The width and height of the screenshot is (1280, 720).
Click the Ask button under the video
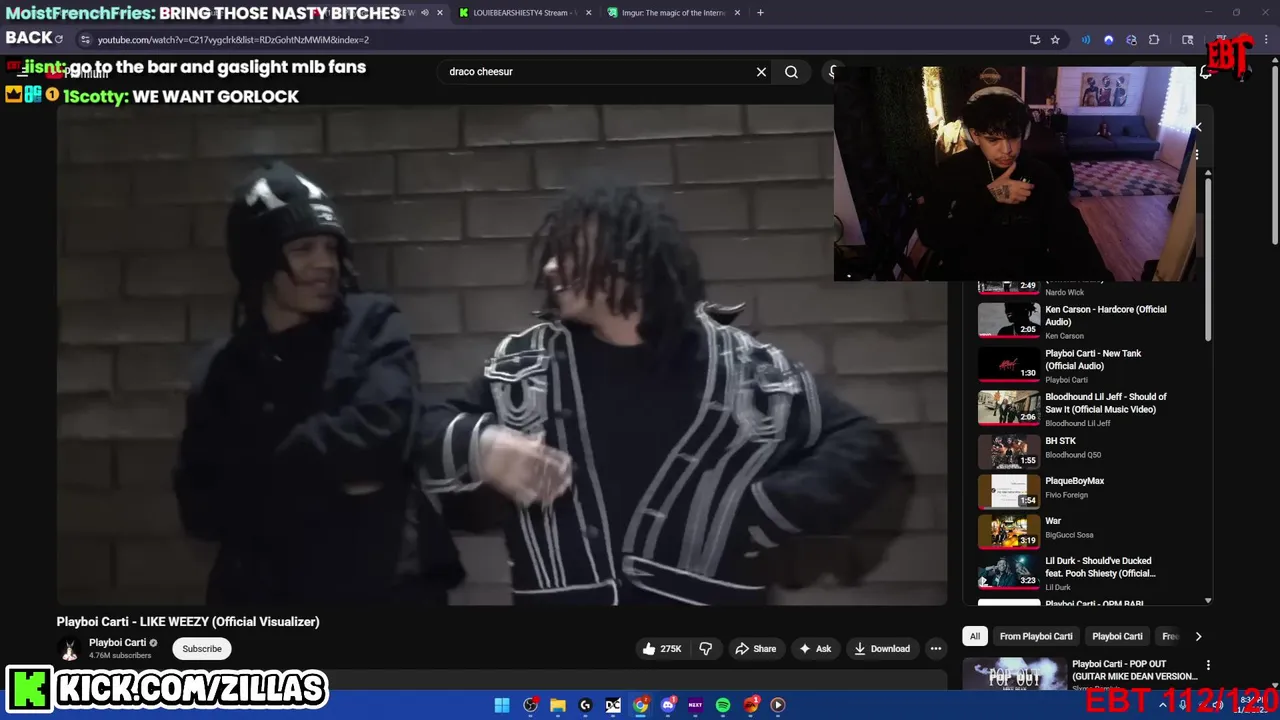pyautogui.click(x=814, y=649)
